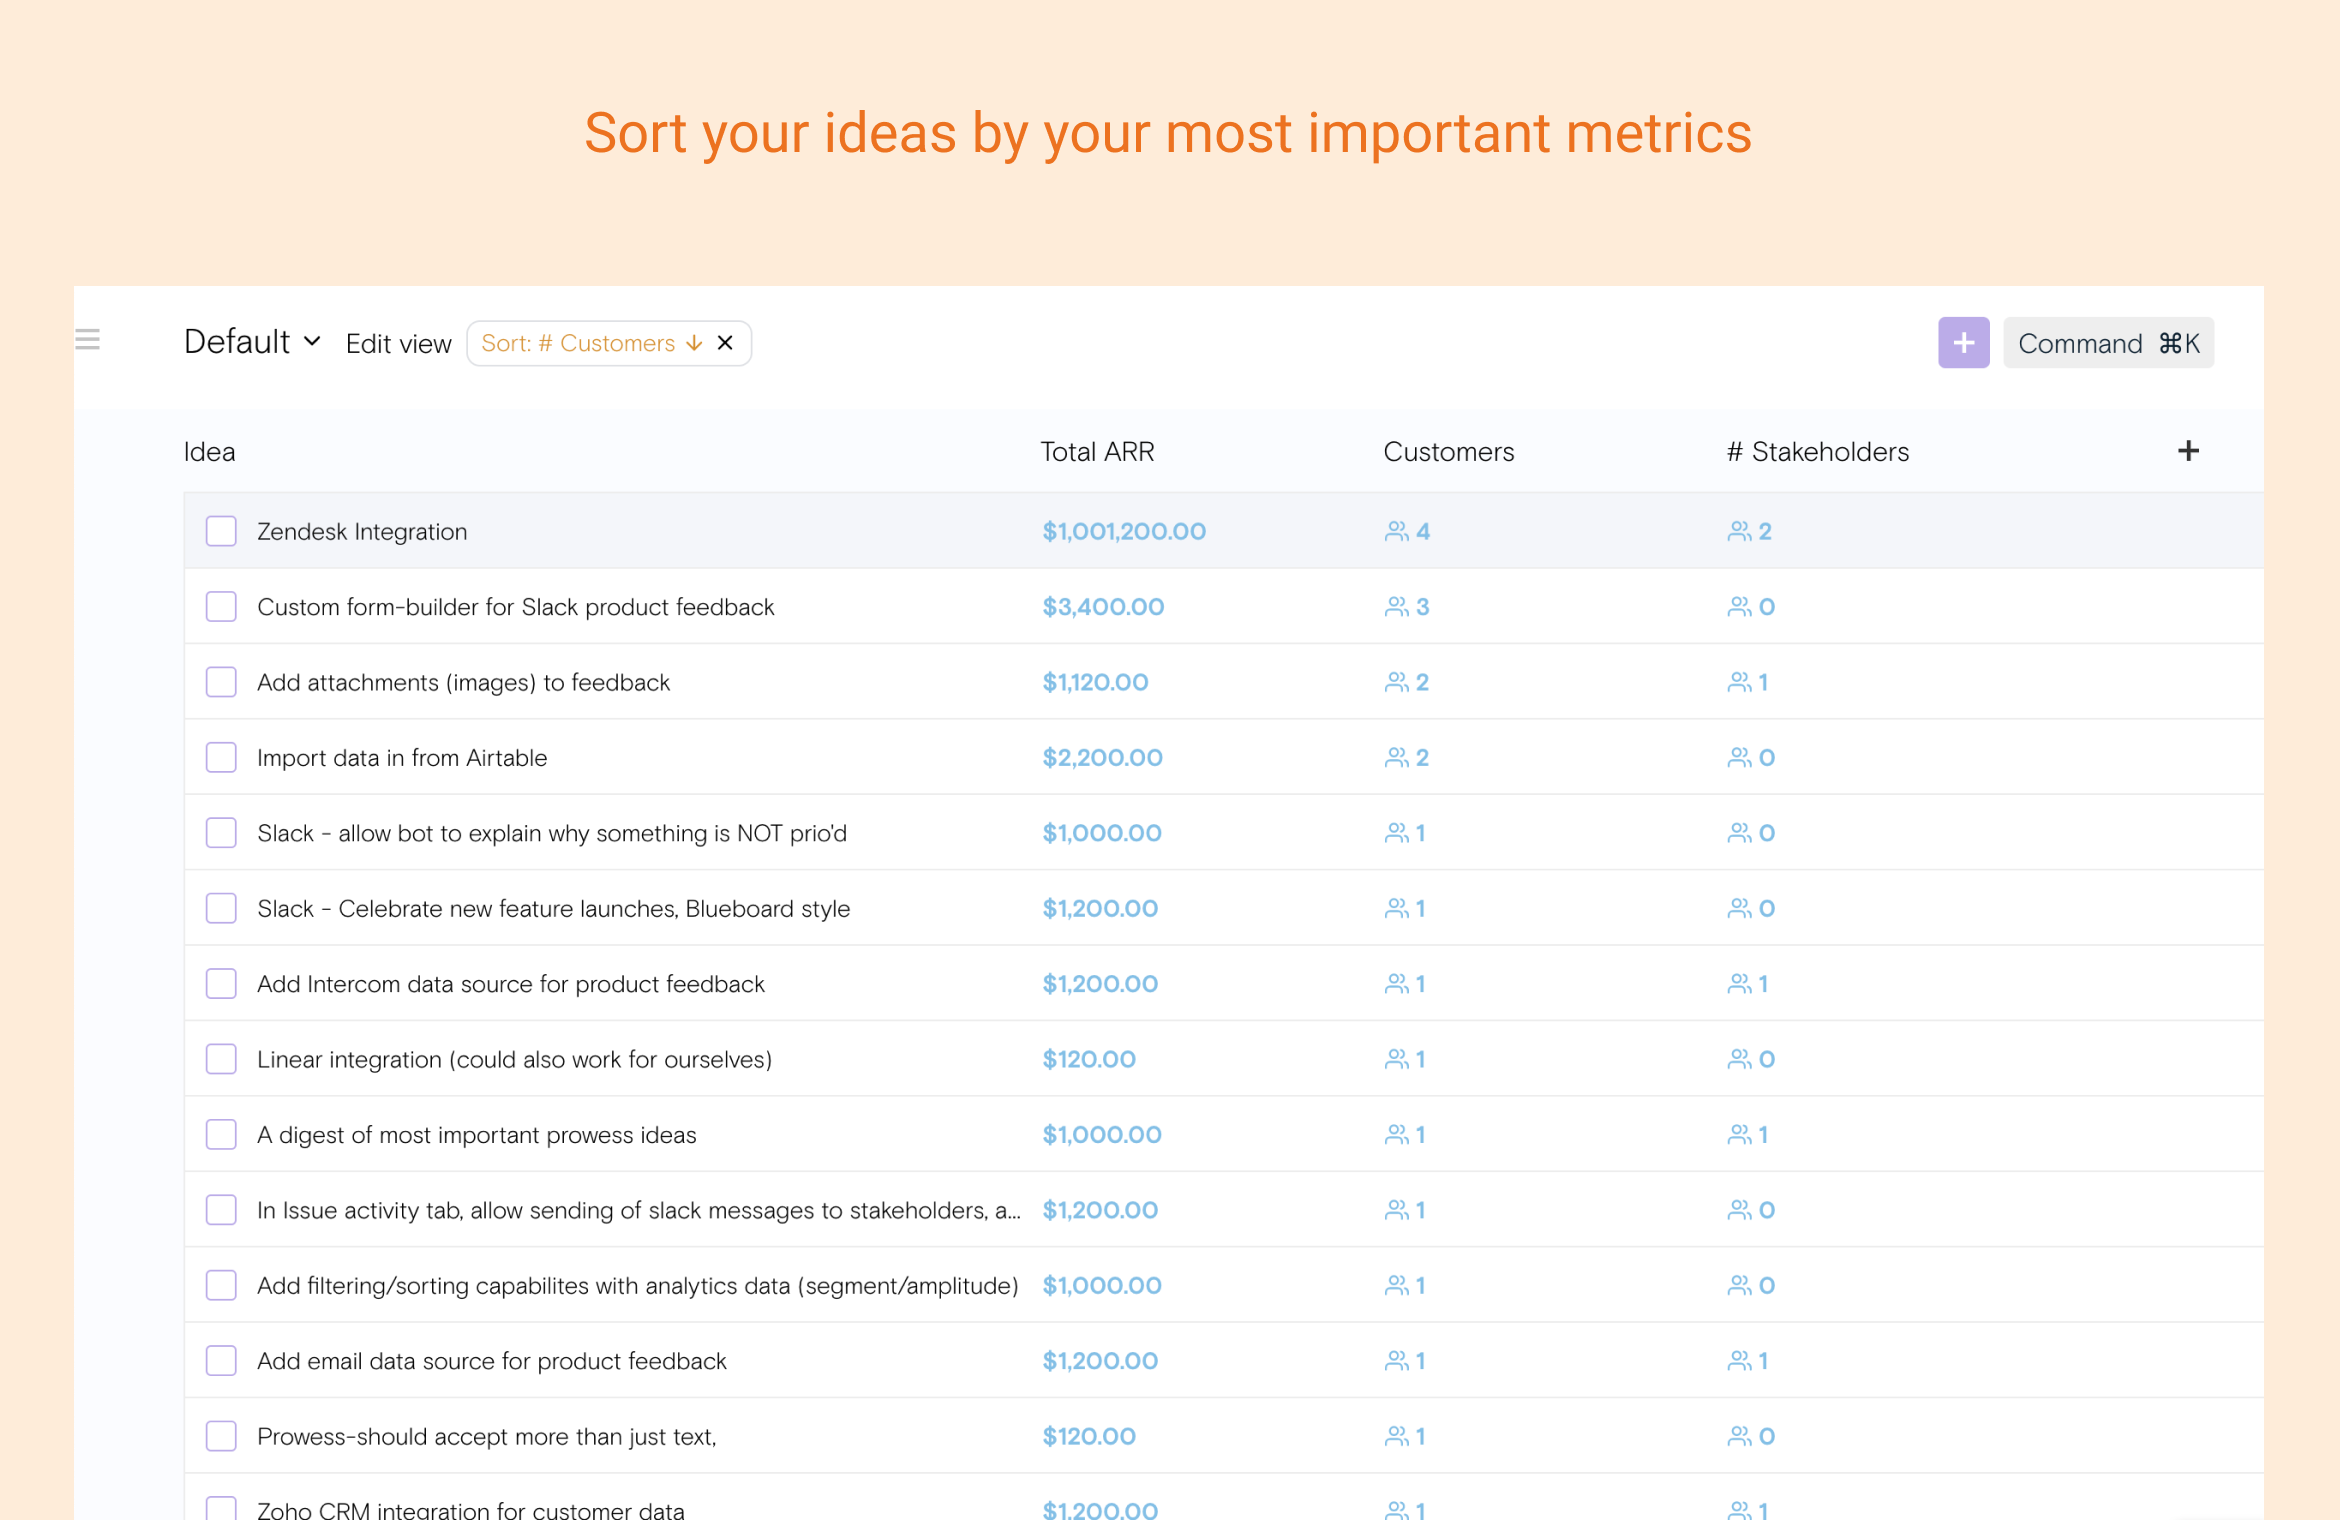
Task: Click the customers icon in the Import data from Airtable row
Action: coord(1396,758)
